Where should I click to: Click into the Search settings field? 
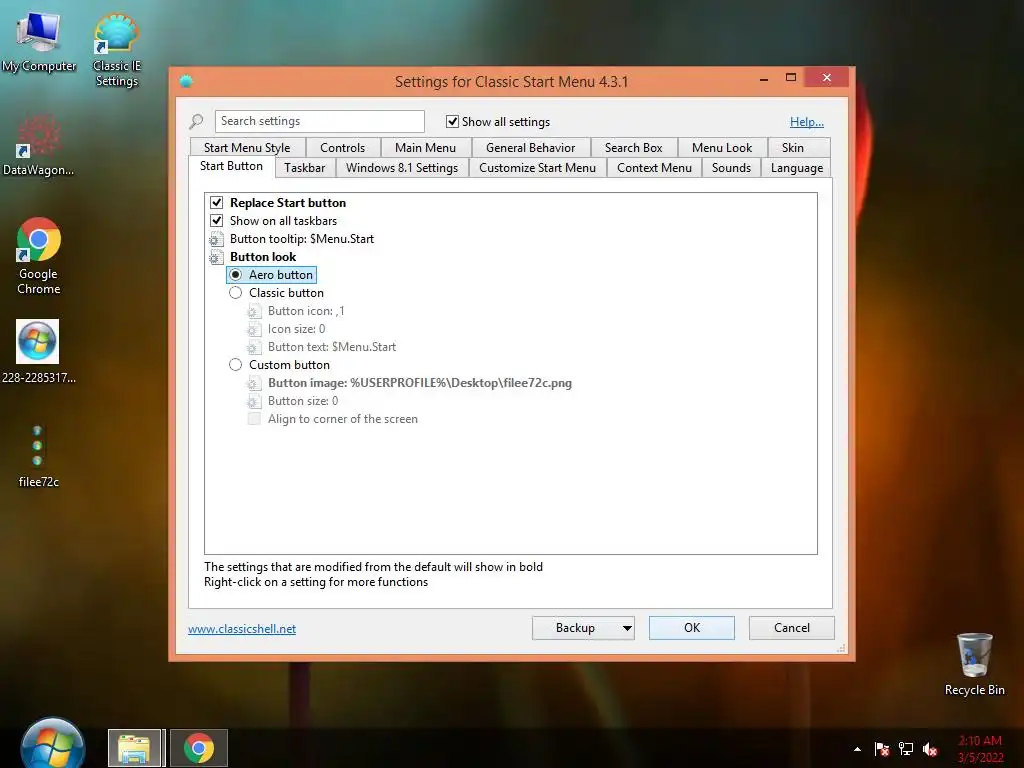coord(319,121)
